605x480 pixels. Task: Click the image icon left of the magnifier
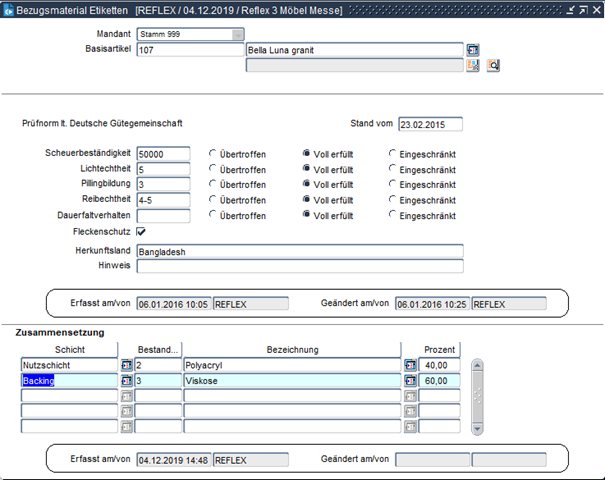tap(473, 66)
